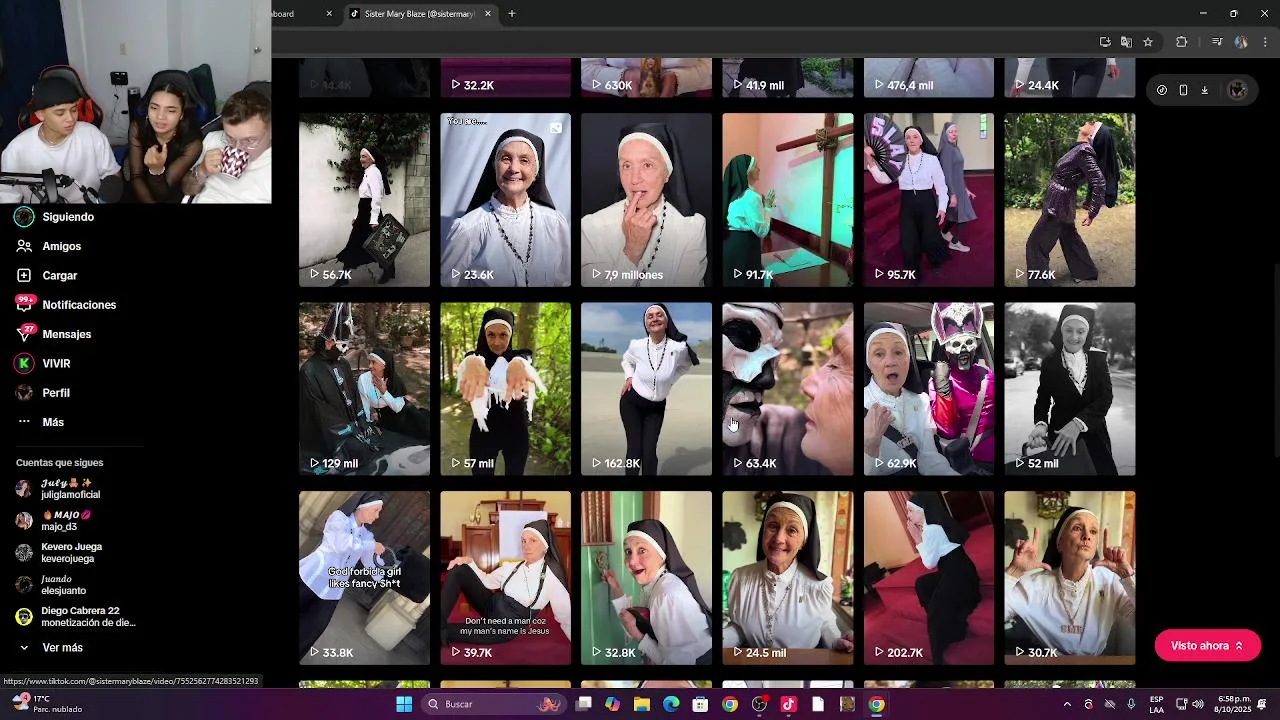The height and width of the screenshot is (720, 1280).
Task: Open the media controls icon in Chrome
Action: [1217, 42]
